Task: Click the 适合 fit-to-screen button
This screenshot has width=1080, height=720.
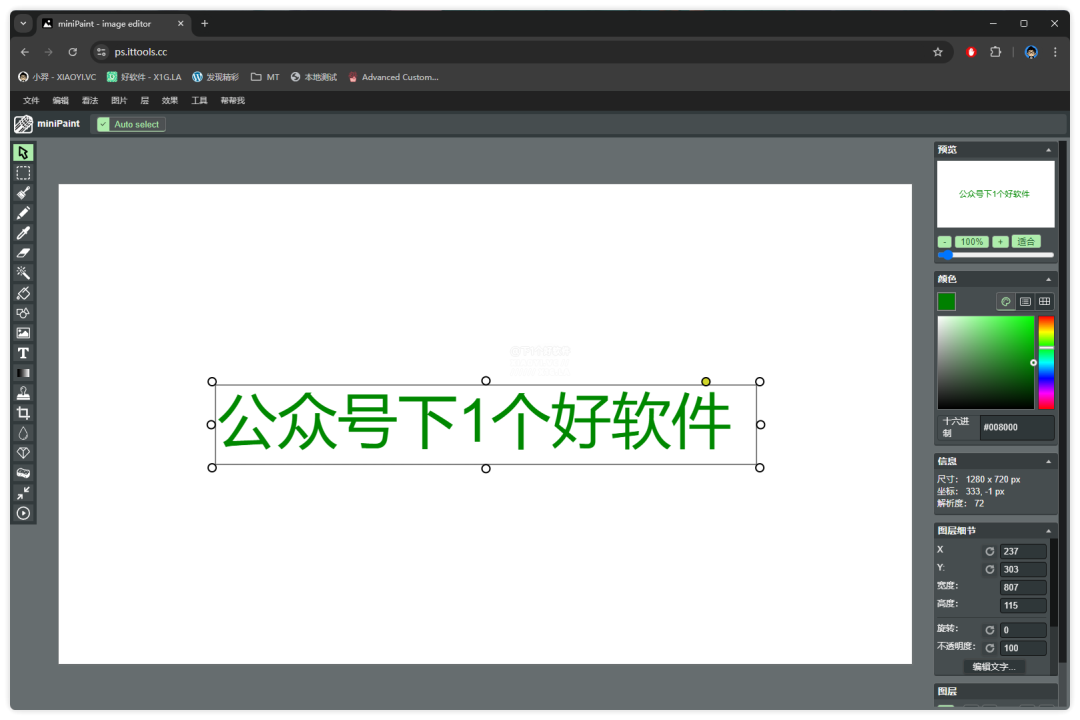Action: click(x=1026, y=242)
